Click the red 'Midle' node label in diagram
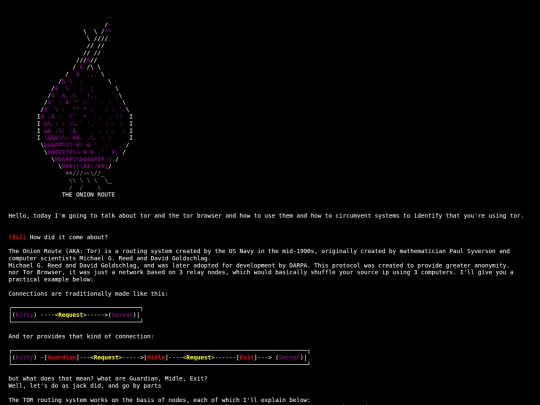This screenshot has width=540, height=405. click(156, 357)
